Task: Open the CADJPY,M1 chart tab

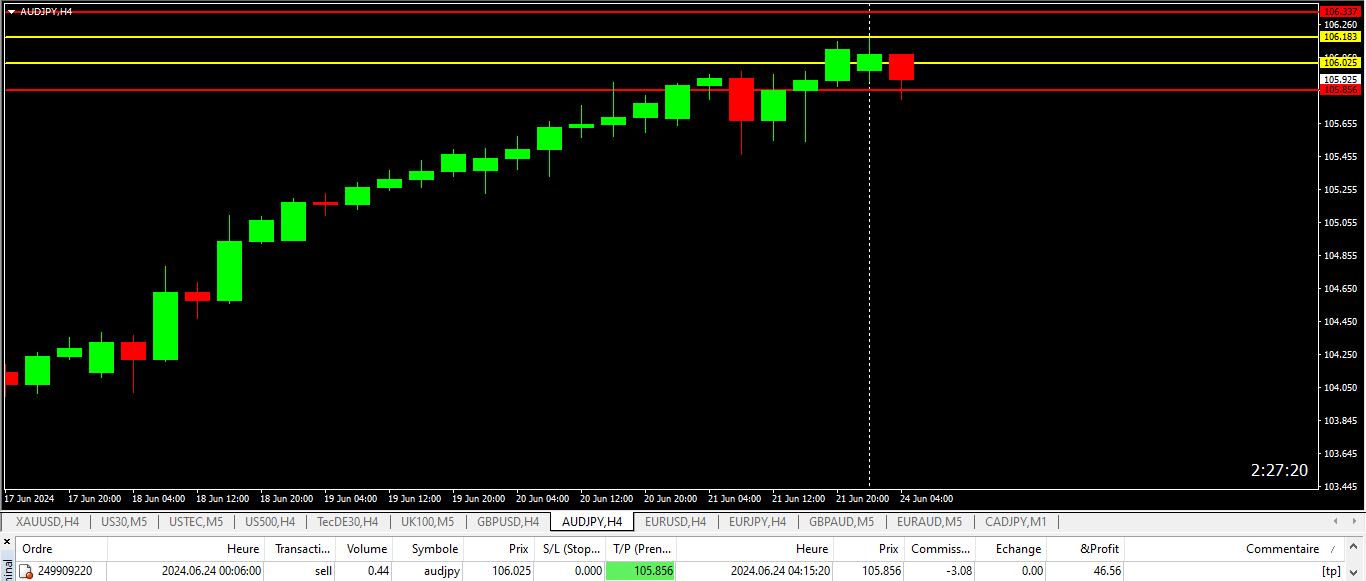Action: tap(1015, 521)
